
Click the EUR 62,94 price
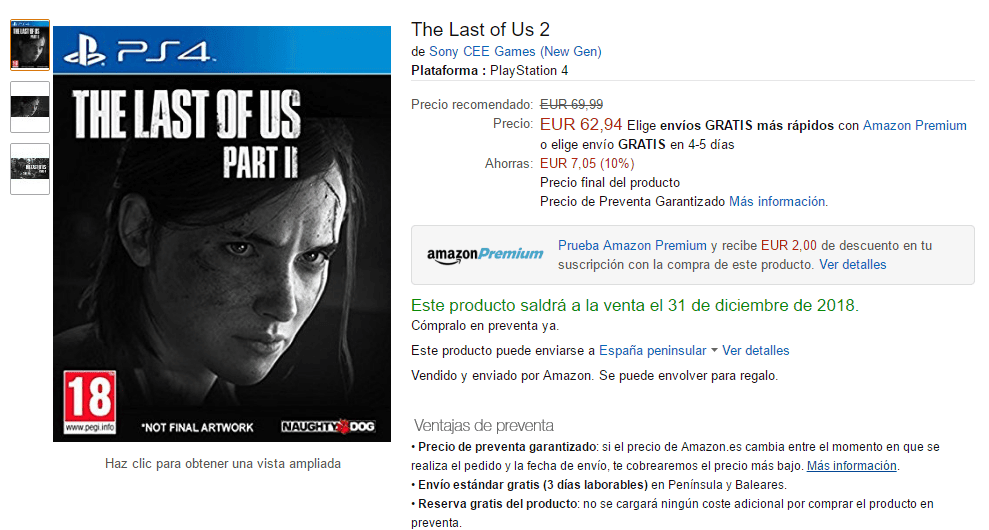pos(581,124)
